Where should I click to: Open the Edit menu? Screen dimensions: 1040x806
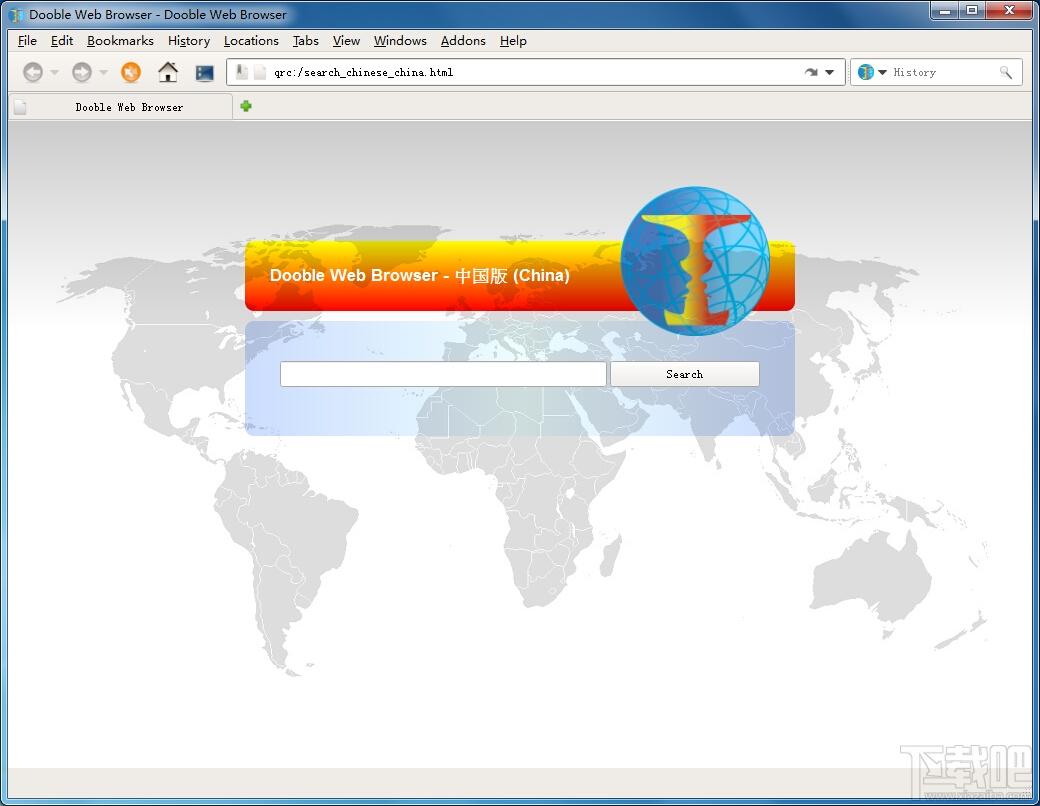[x=62, y=40]
